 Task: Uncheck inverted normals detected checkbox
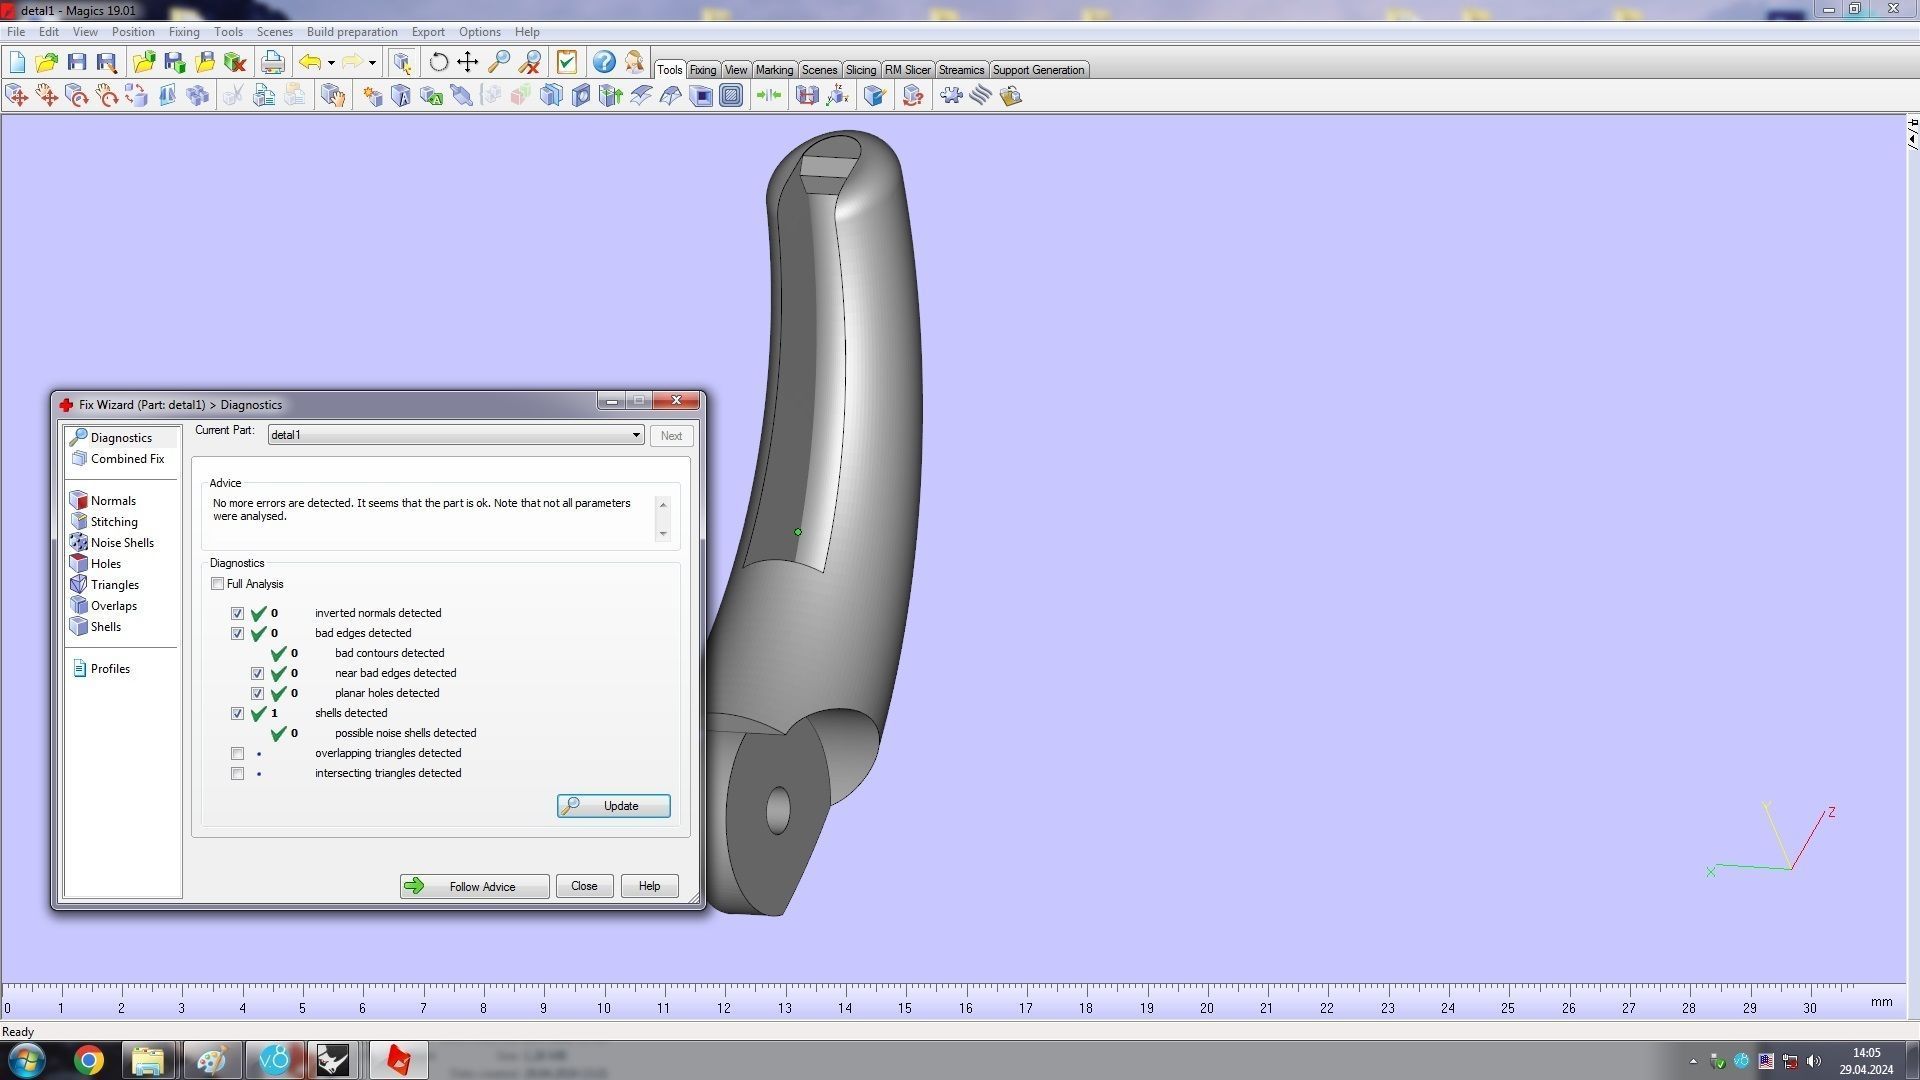[237, 613]
